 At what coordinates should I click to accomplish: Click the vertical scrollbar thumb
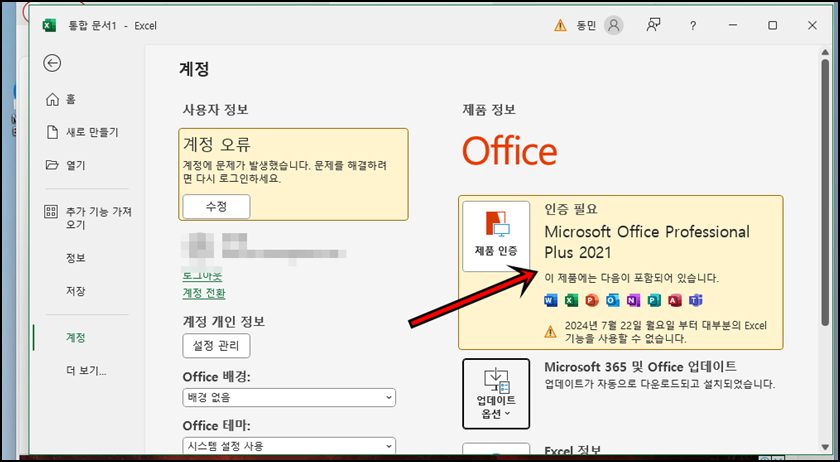pos(825,192)
